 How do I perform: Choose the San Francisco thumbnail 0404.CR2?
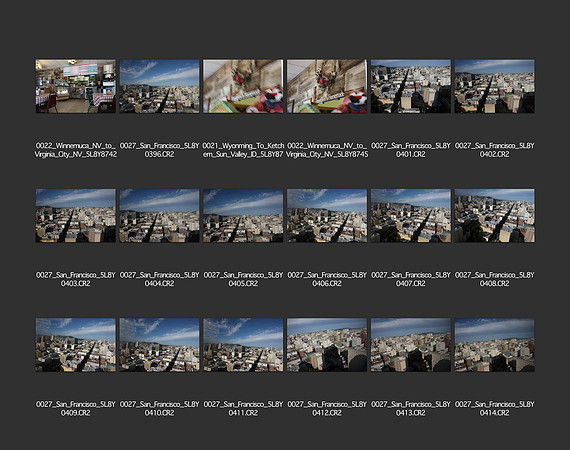click(160, 216)
